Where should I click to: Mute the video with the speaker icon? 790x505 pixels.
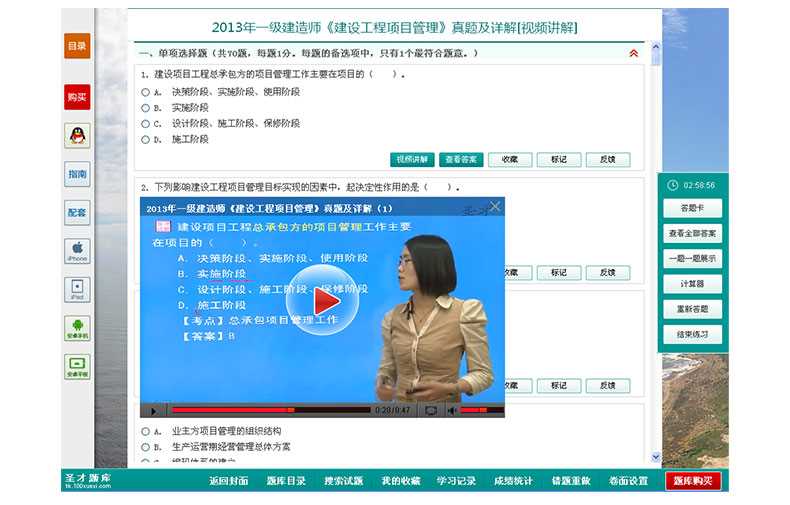(452, 410)
